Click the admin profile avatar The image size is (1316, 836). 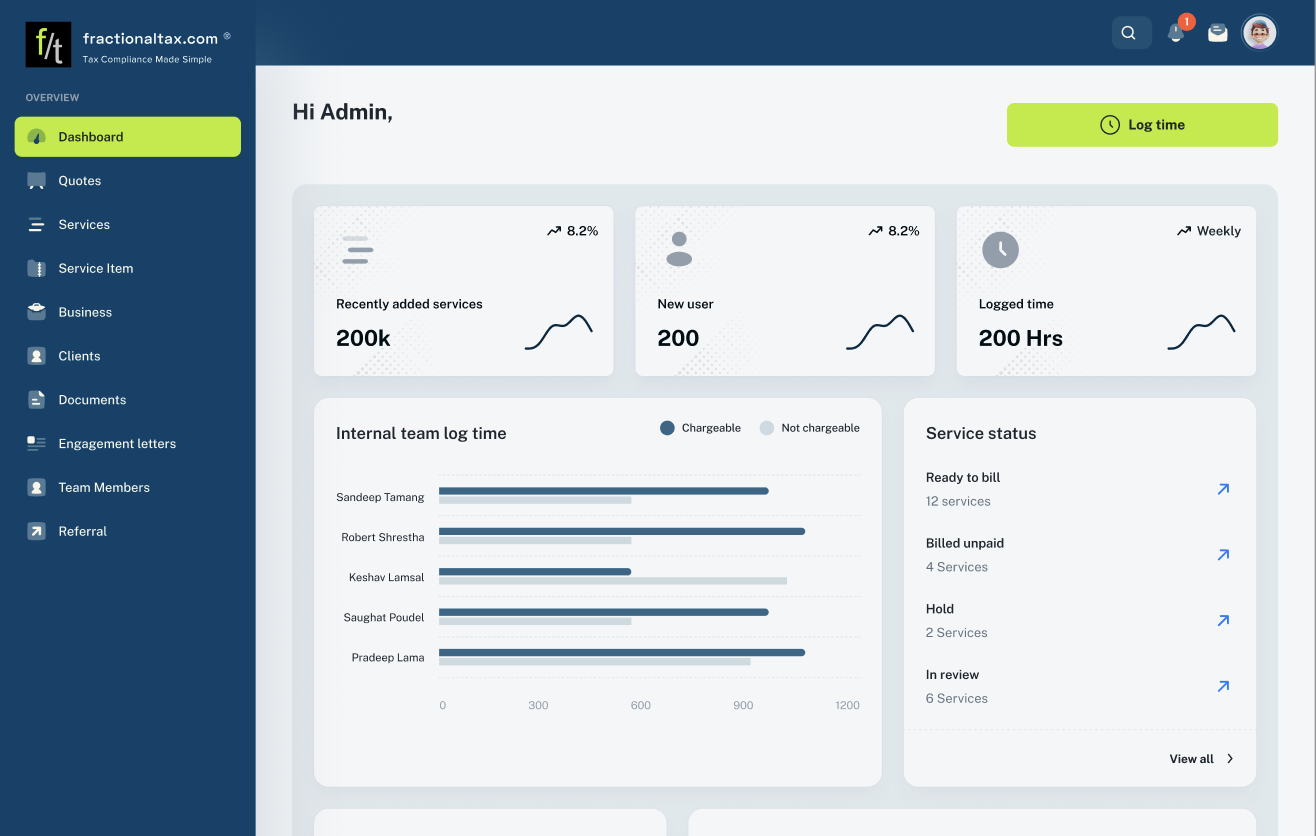(1258, 32)
